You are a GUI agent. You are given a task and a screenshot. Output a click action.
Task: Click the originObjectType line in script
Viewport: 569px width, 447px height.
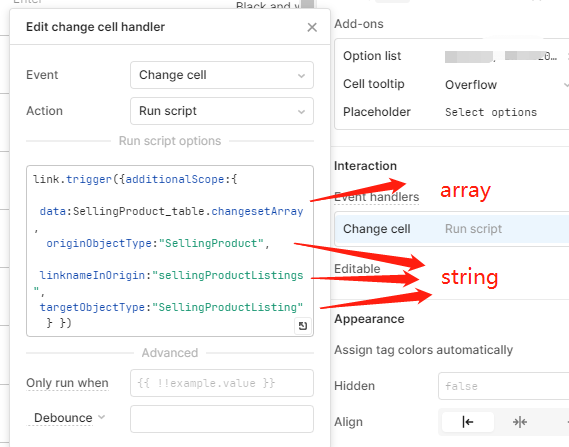158,243
